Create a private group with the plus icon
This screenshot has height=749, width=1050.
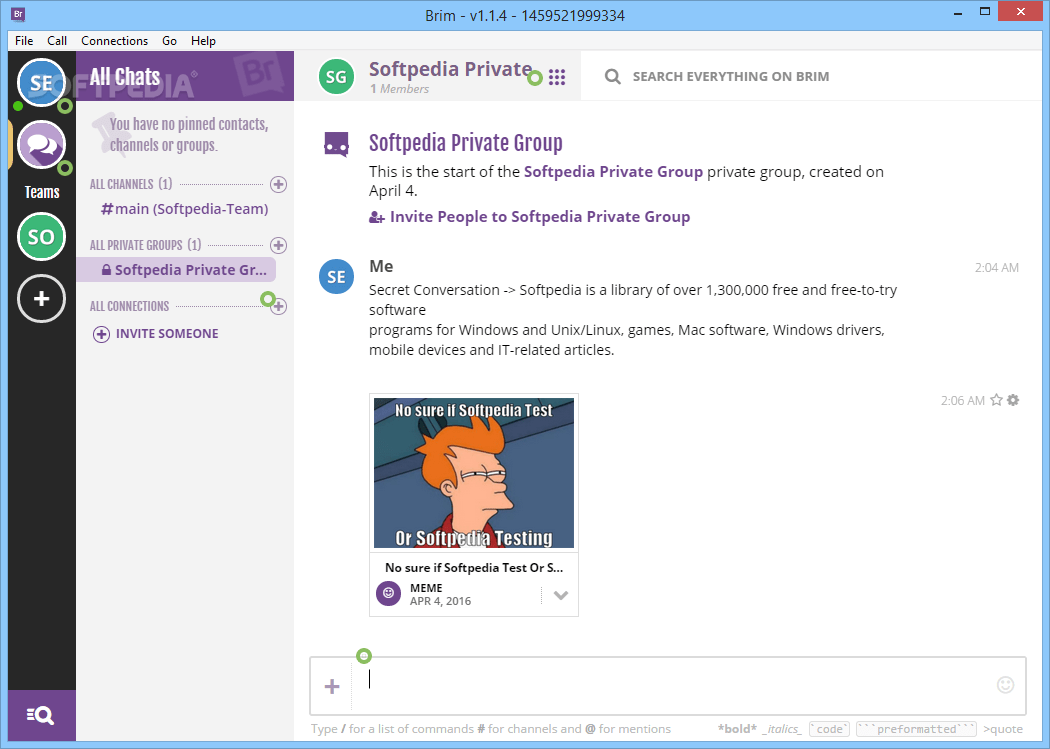pyautogui.click(x=279, y=245)
